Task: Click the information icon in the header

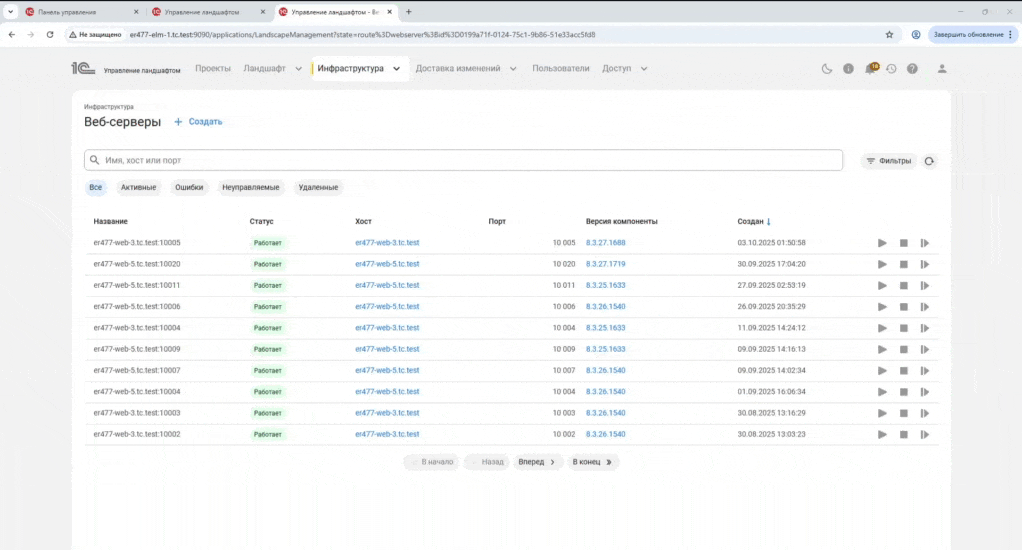Action: point(848,69)
